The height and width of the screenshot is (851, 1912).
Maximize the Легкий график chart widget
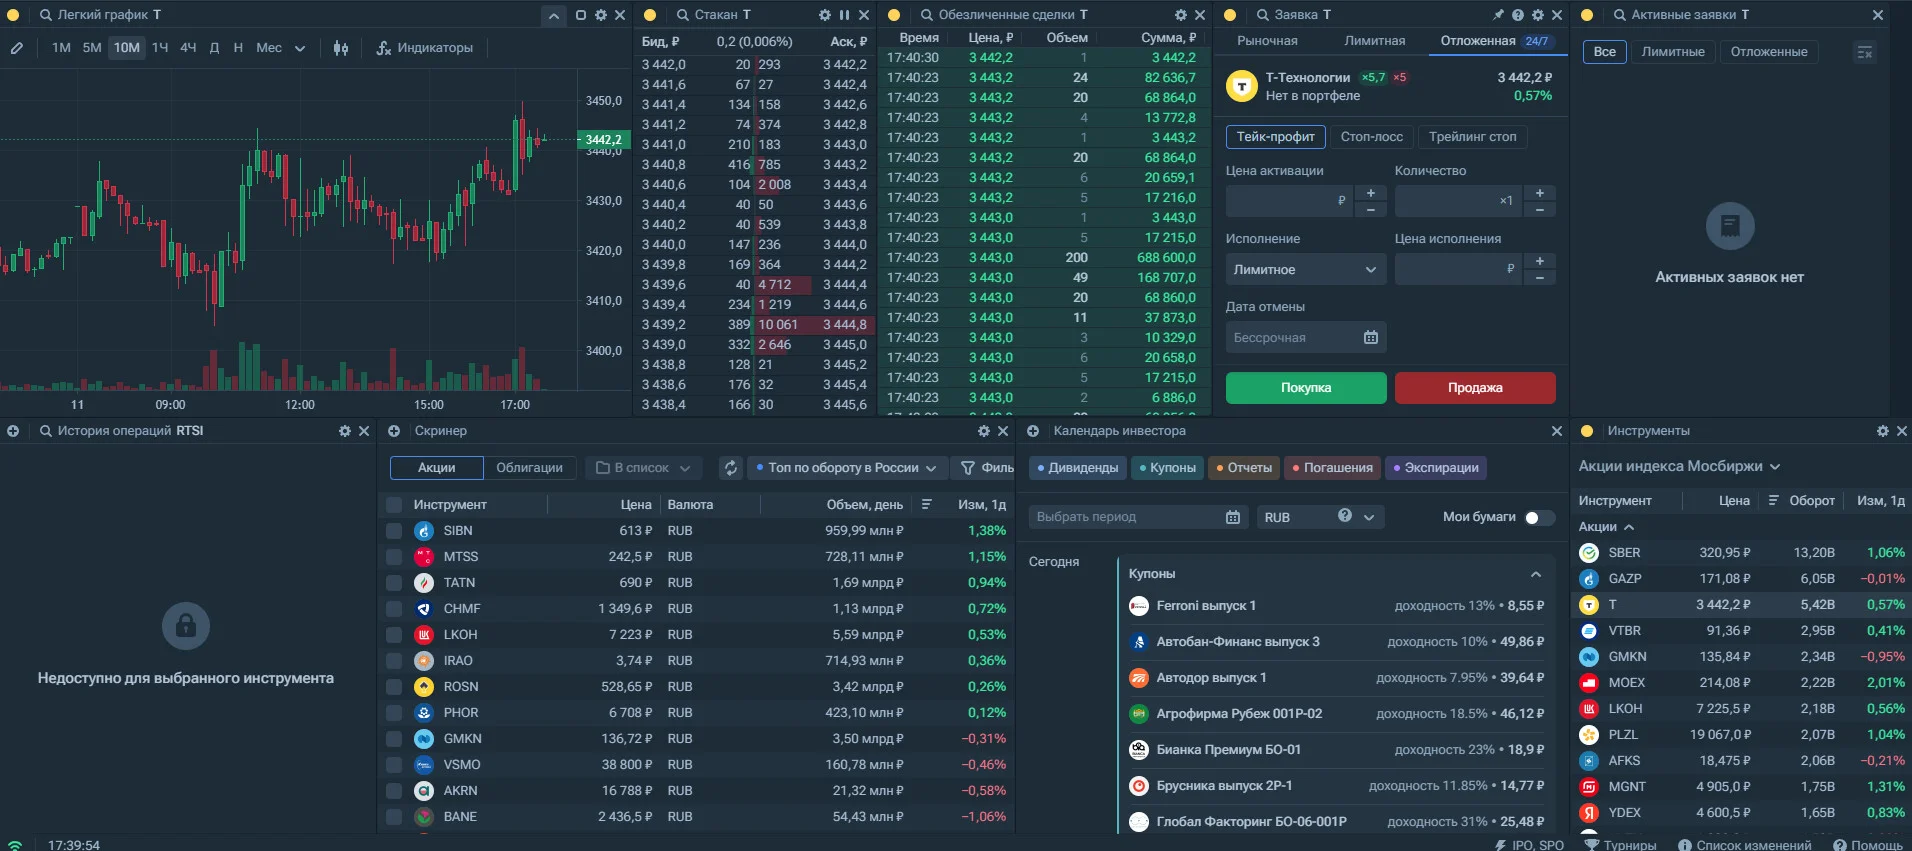(x=581, y=15)
